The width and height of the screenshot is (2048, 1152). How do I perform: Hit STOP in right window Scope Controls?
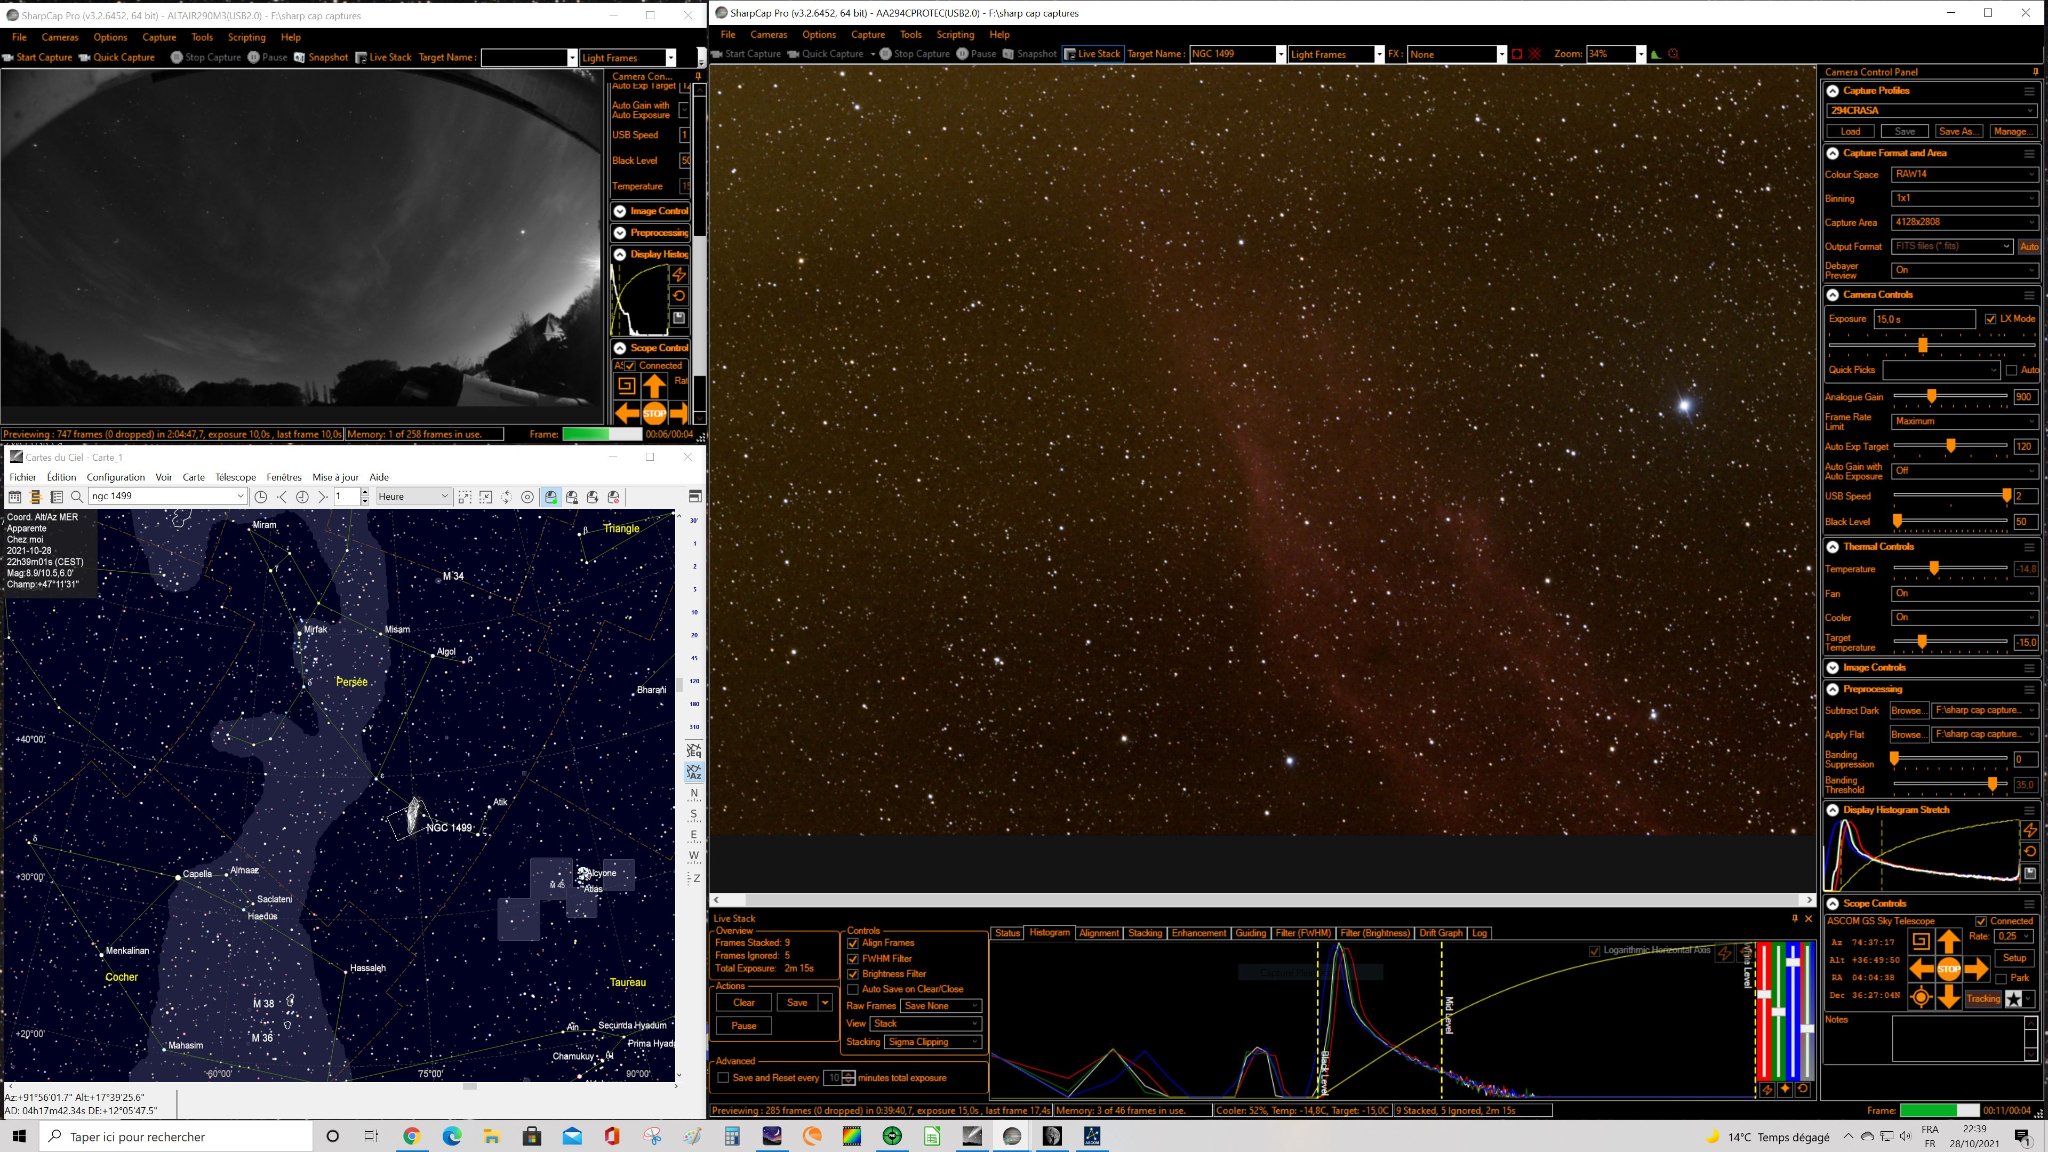pos(1948,969)
